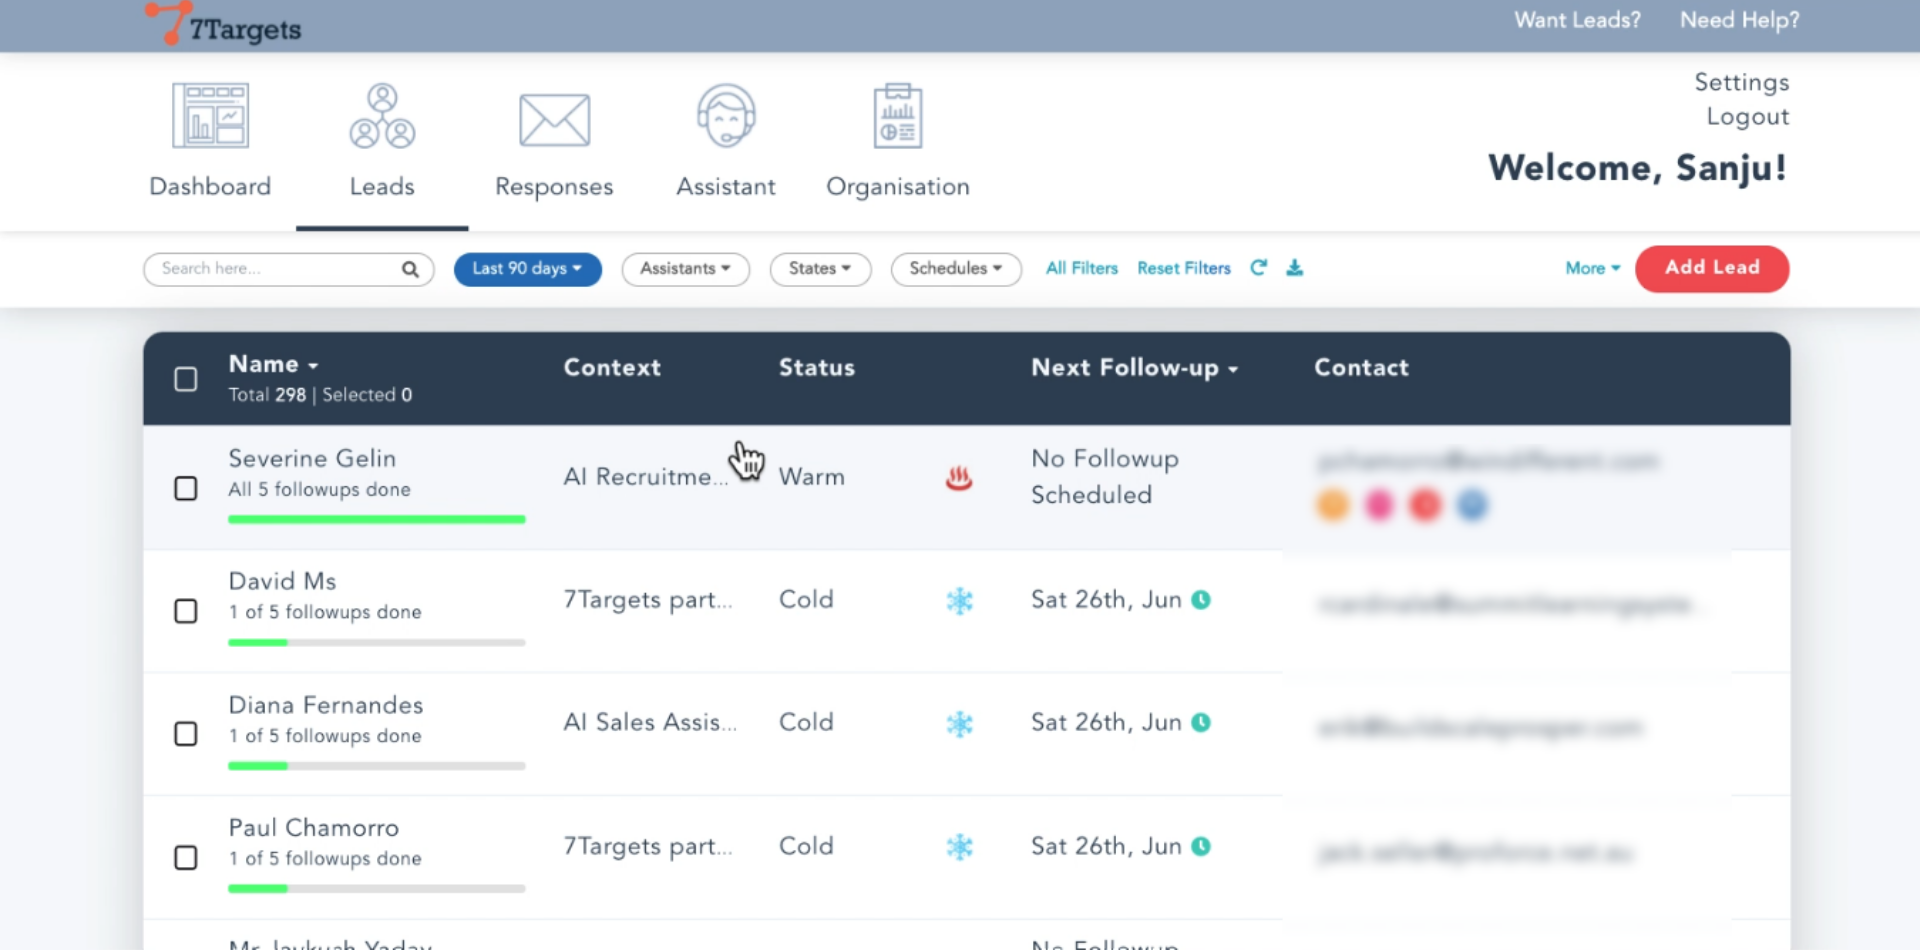Click the download leads icon

click(1295, 268)
